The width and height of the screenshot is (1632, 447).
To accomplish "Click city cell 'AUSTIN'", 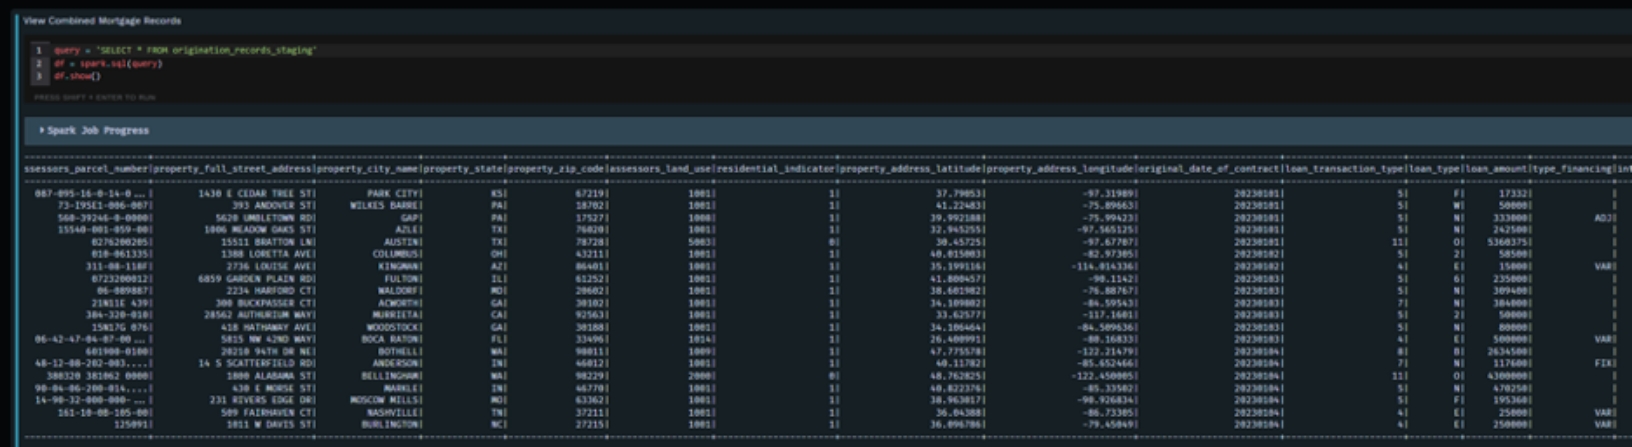I will tap(403, 242).
